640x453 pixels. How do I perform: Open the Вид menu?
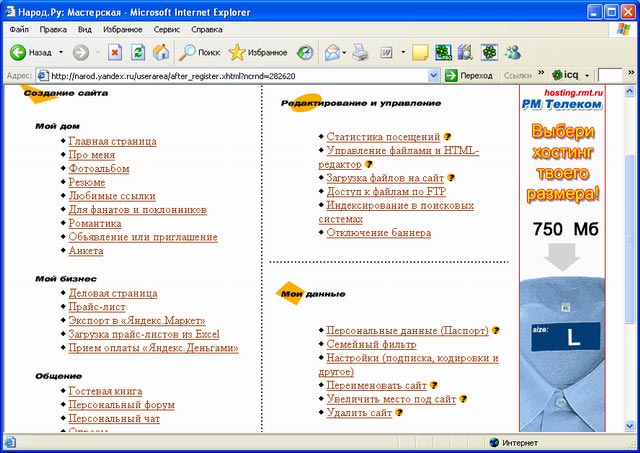coord(84,29)
